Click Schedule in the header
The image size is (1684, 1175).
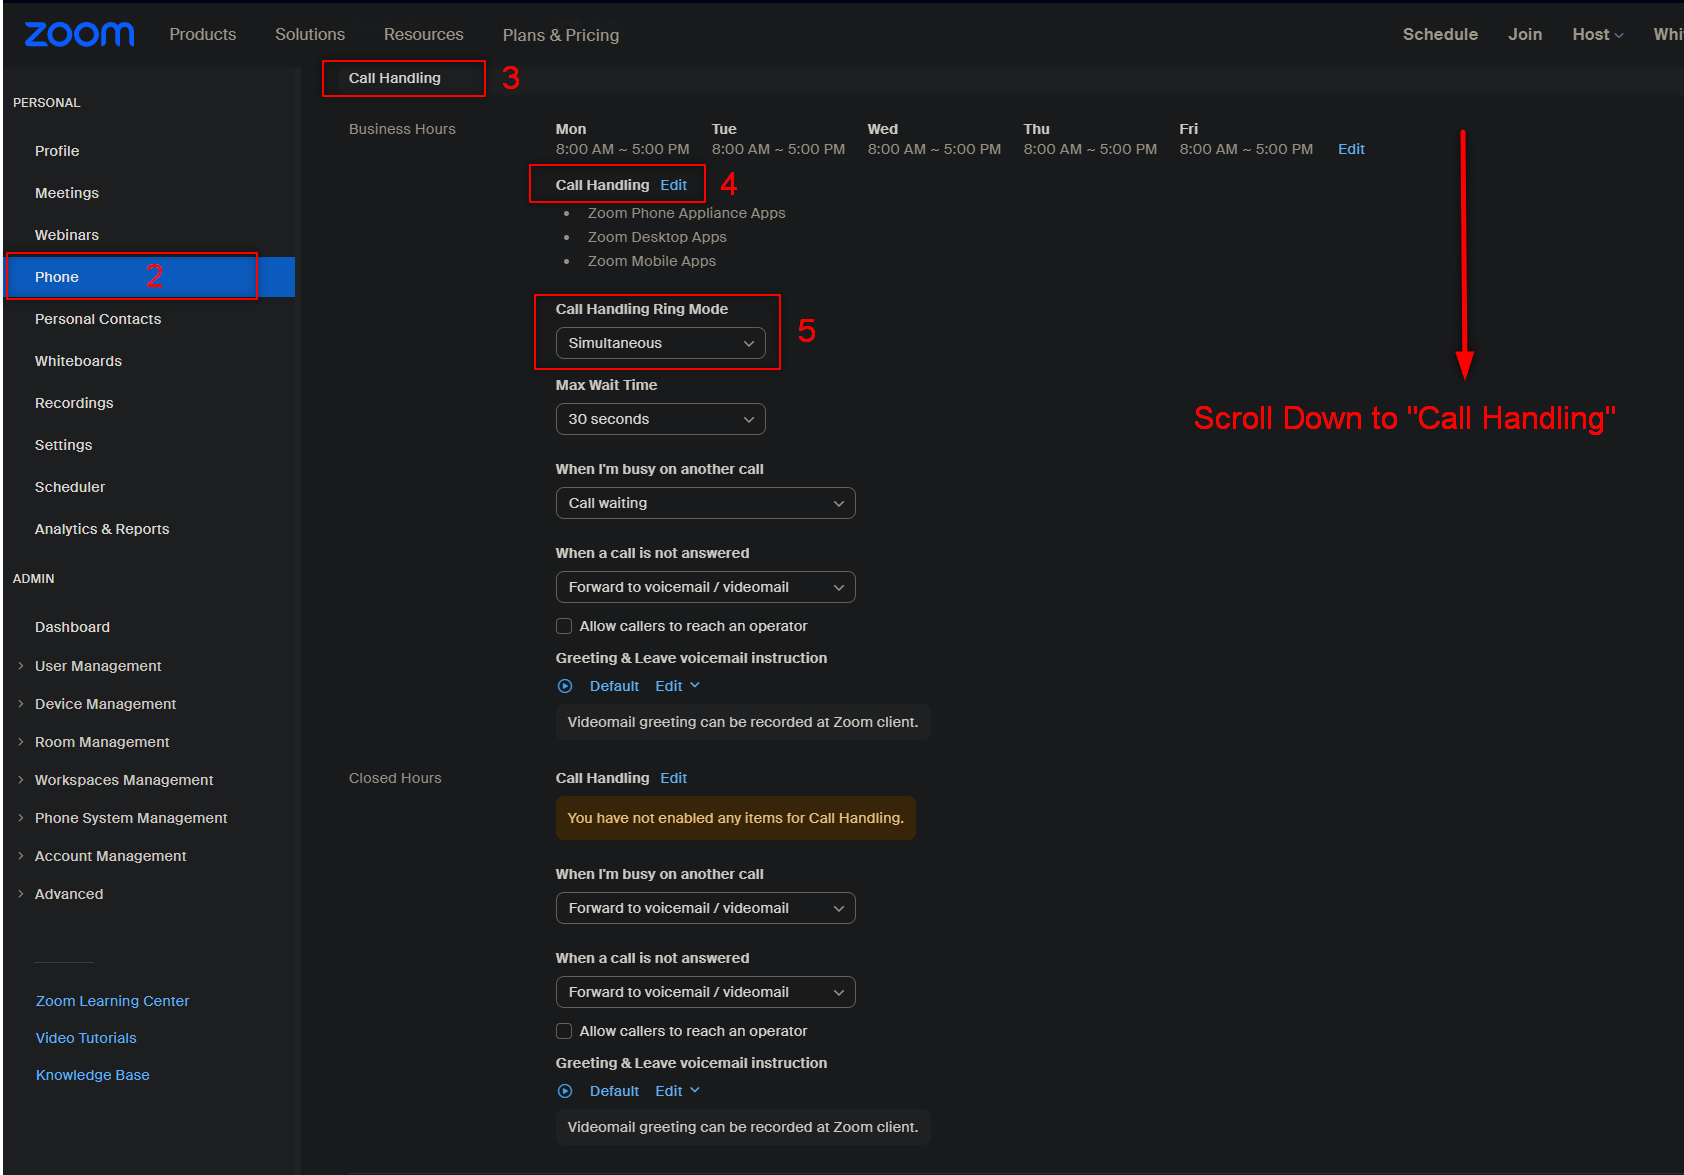point(1440,34)
